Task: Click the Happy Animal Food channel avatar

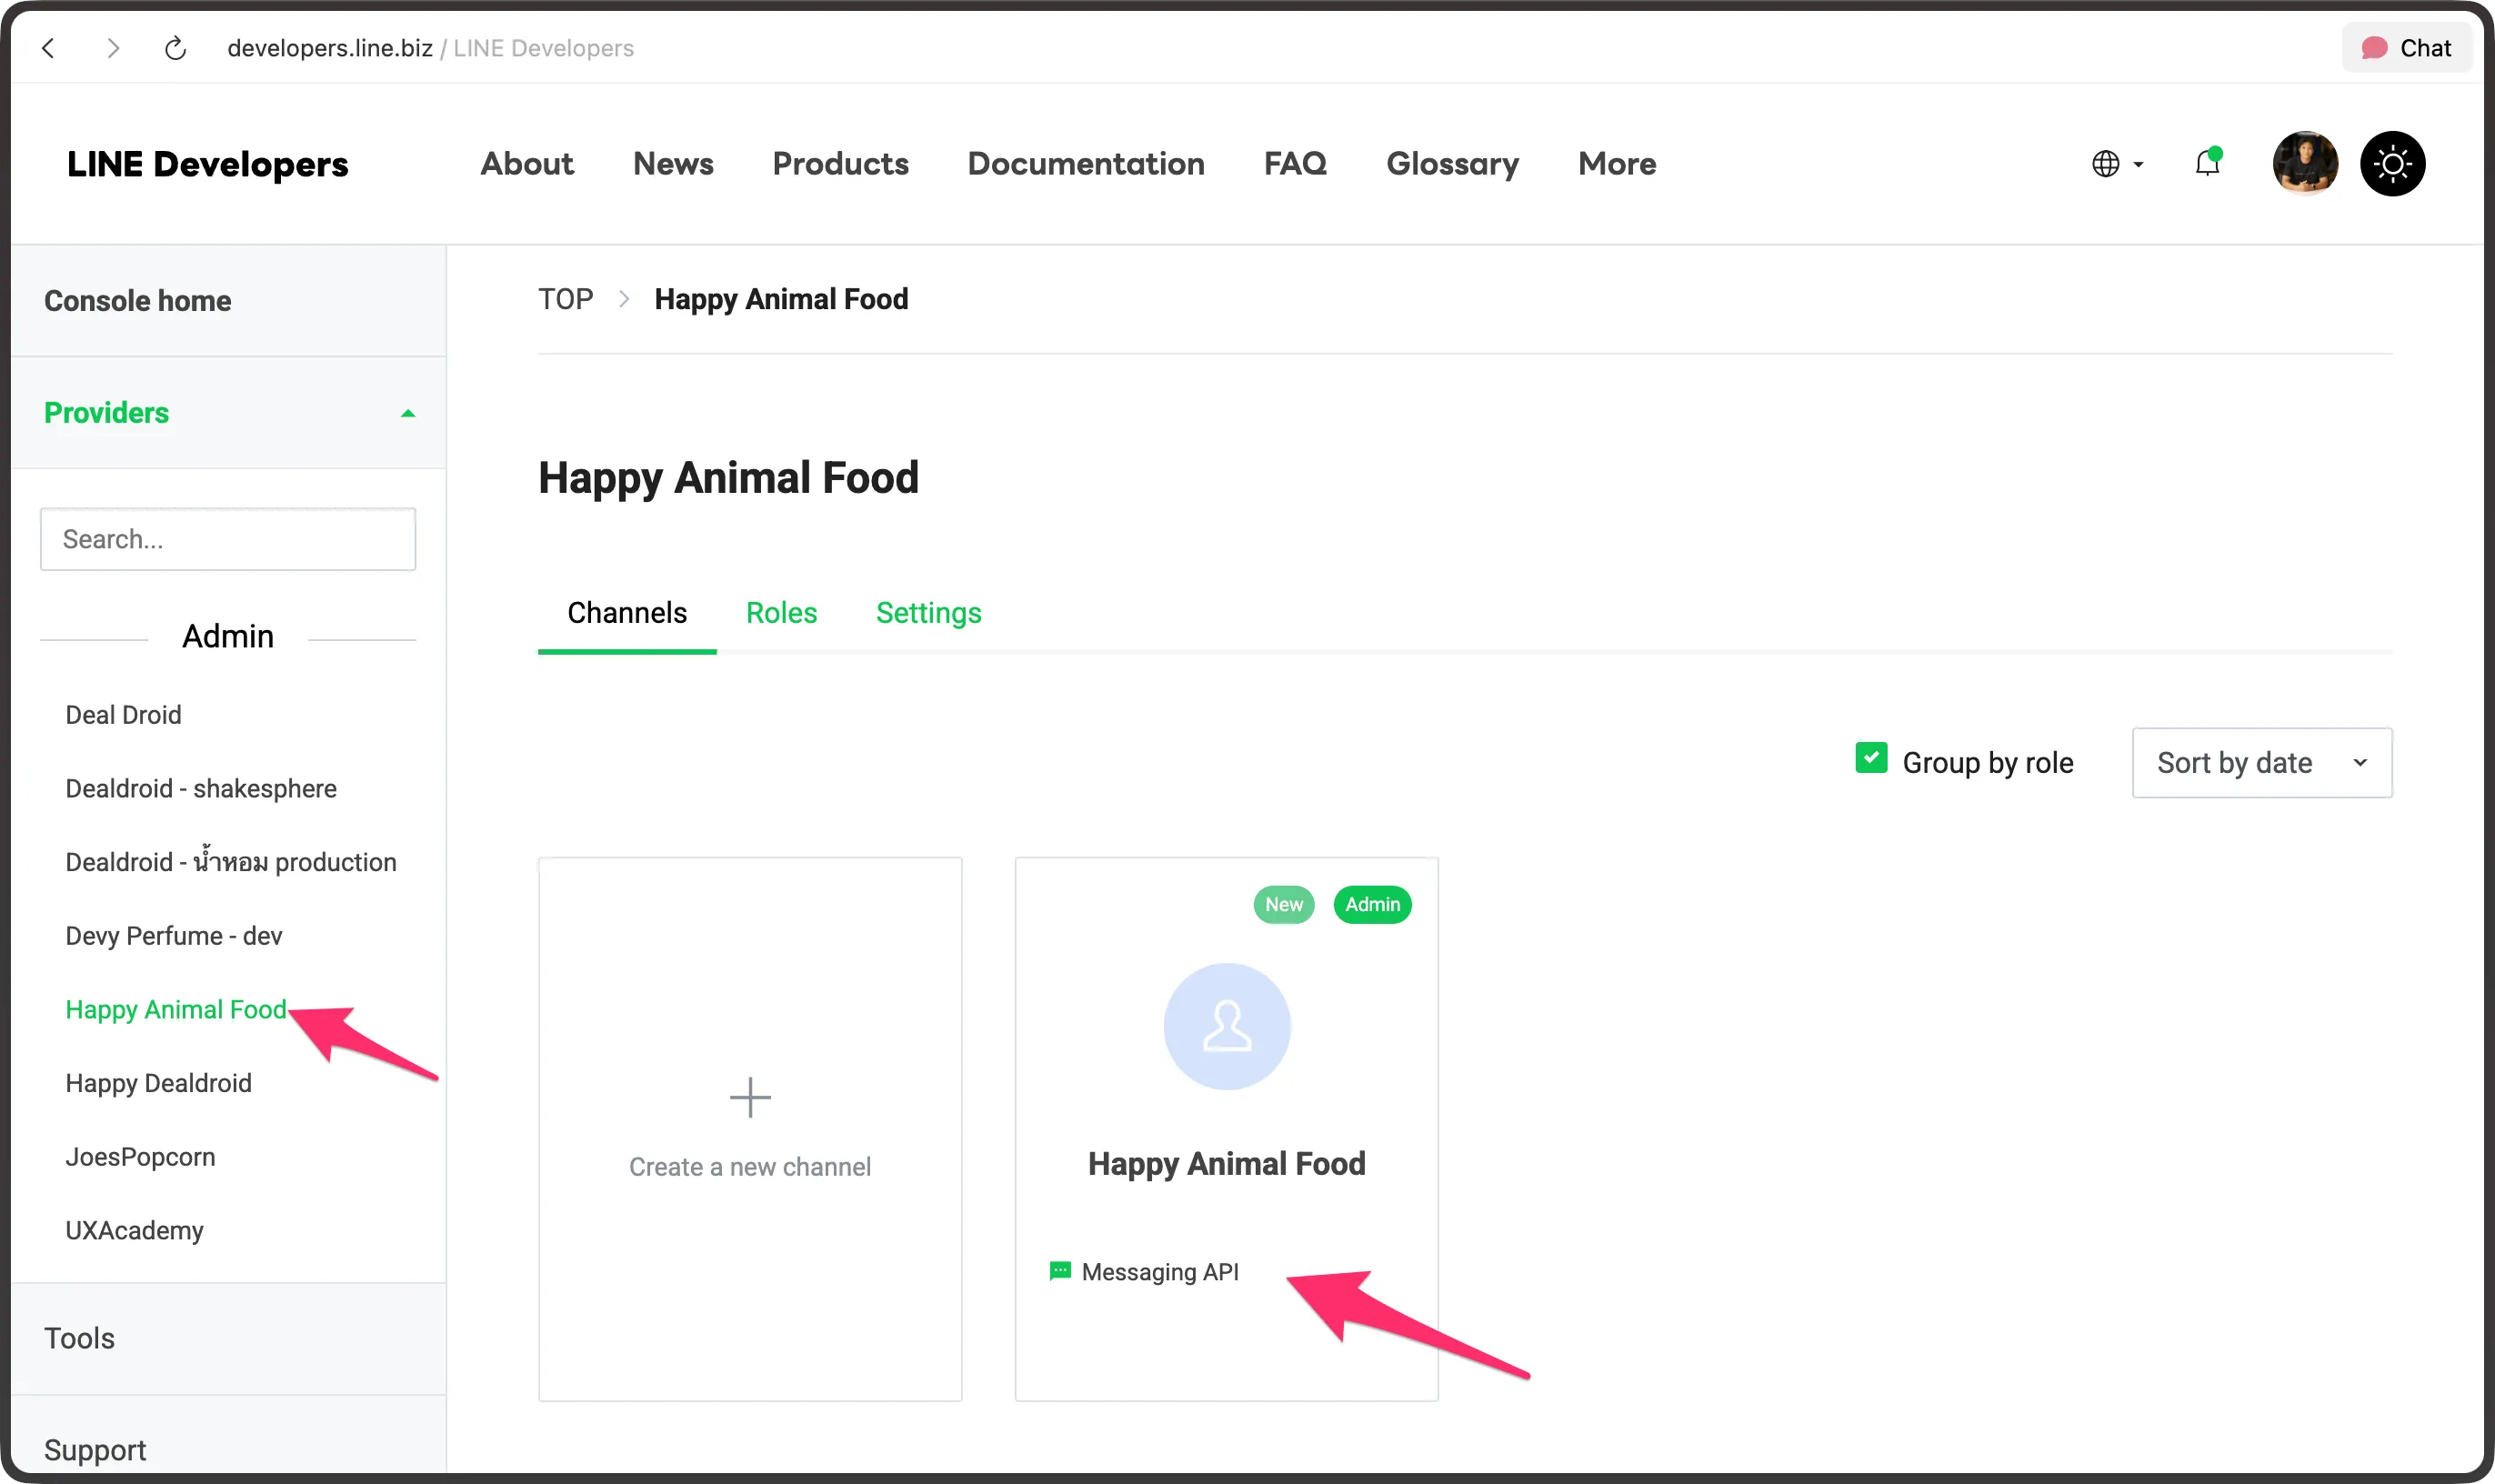Action: pyautogui.click(x=1225, y=1026)
